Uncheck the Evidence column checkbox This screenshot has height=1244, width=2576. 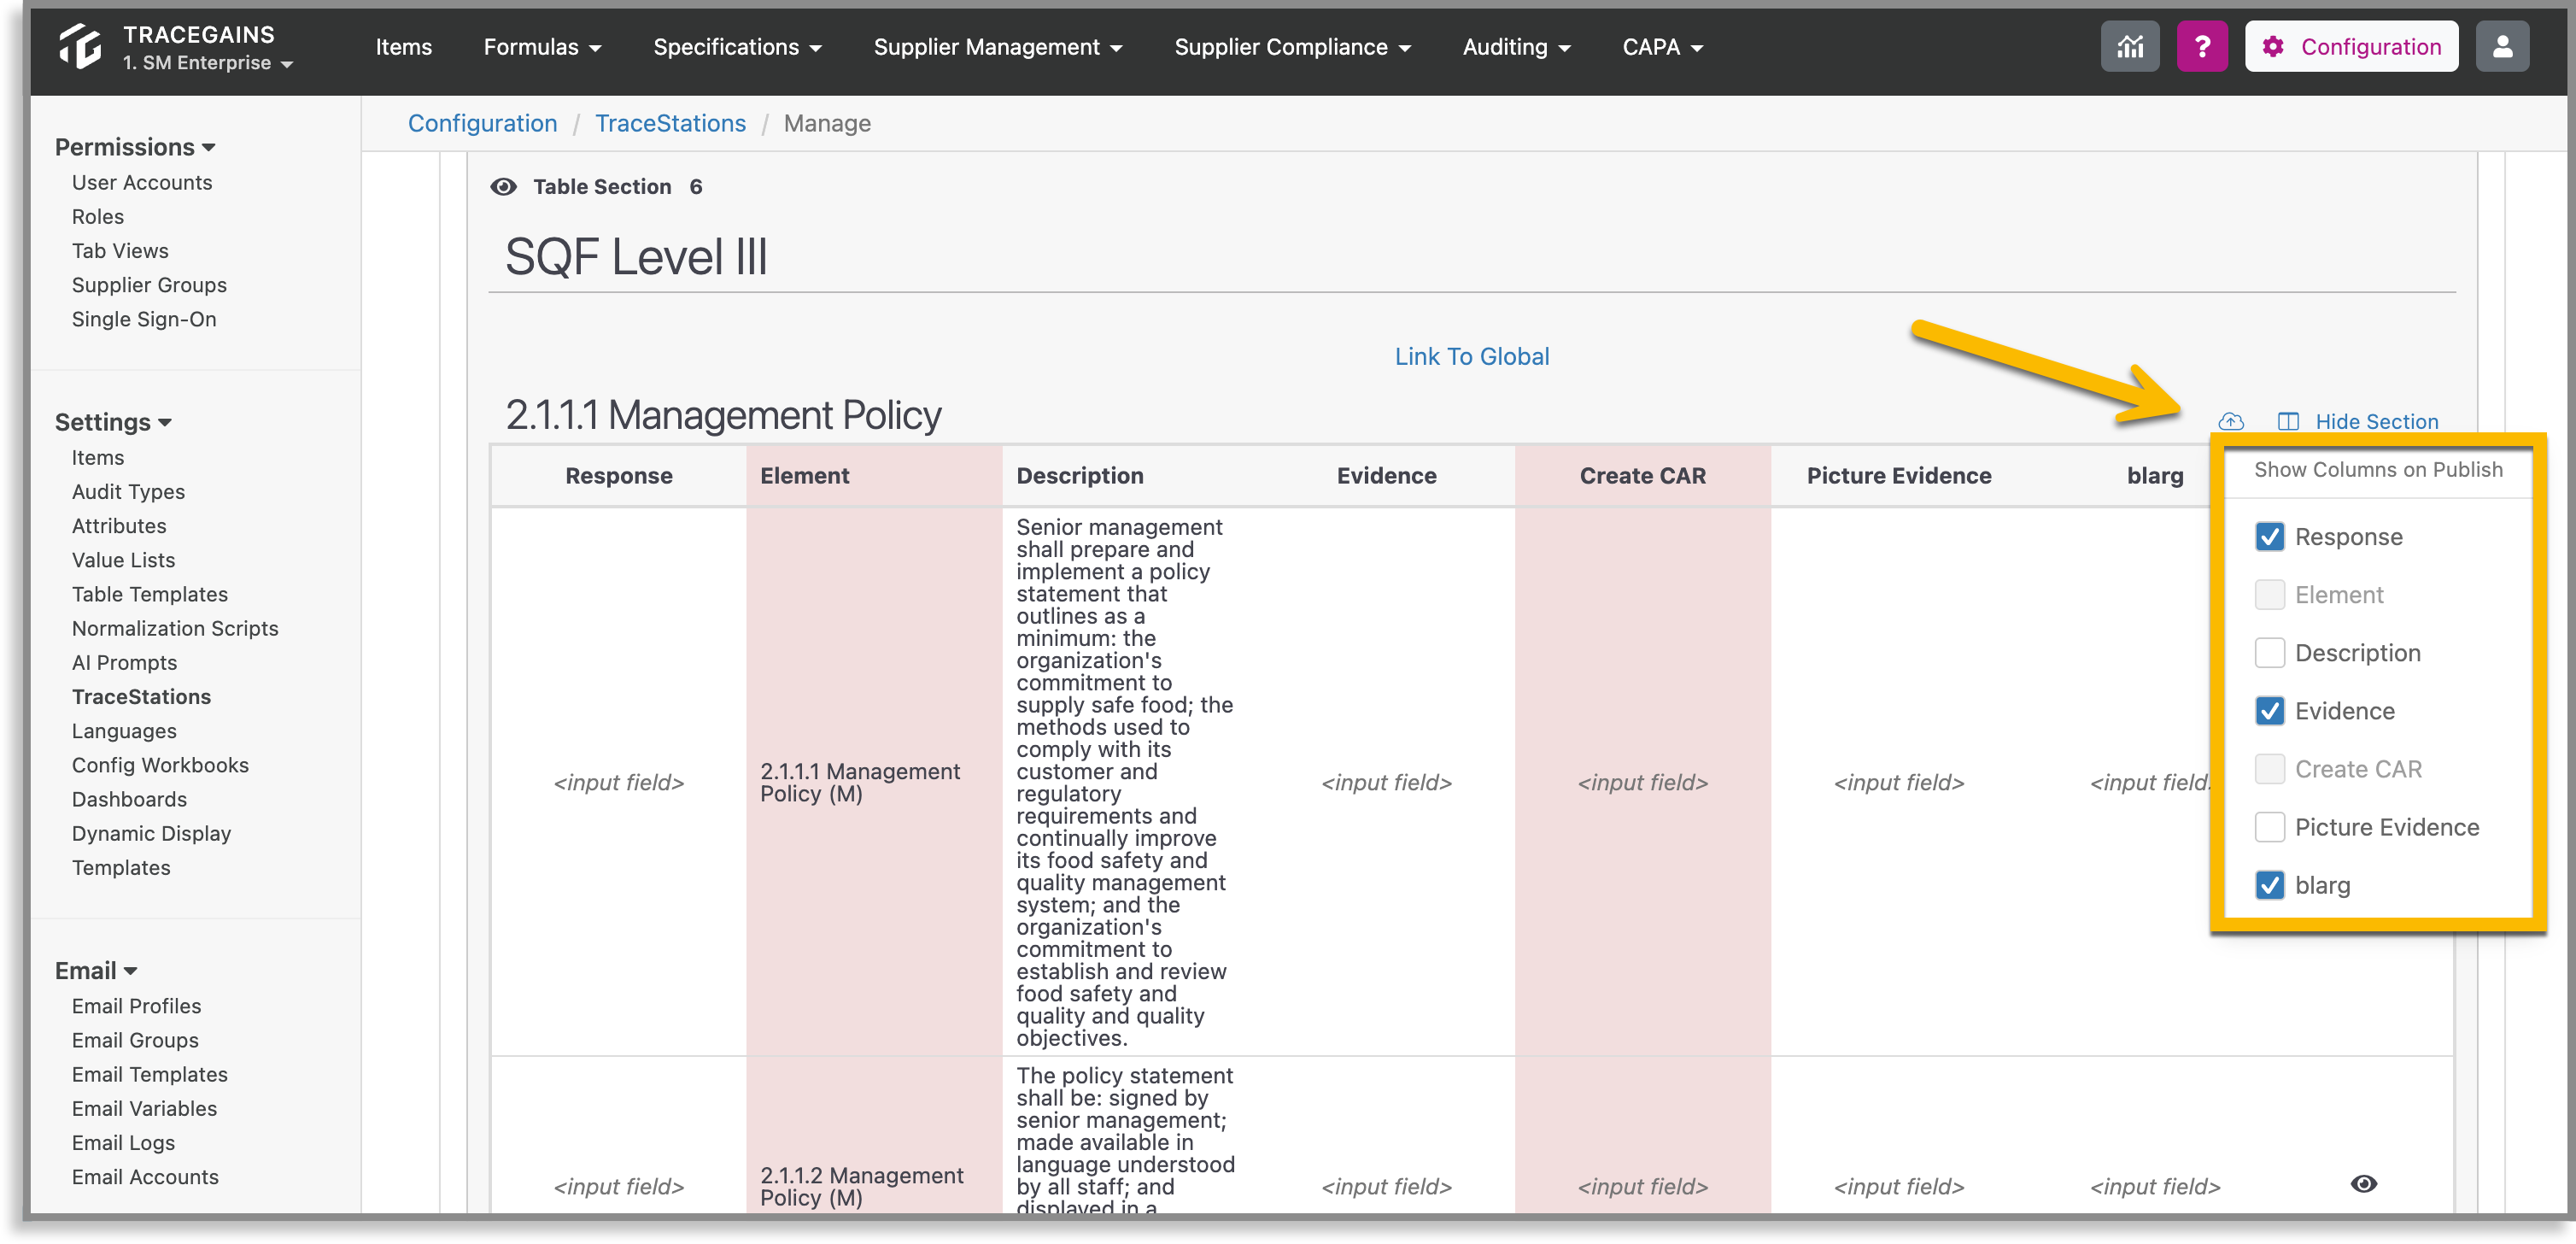pos(2270,711)
